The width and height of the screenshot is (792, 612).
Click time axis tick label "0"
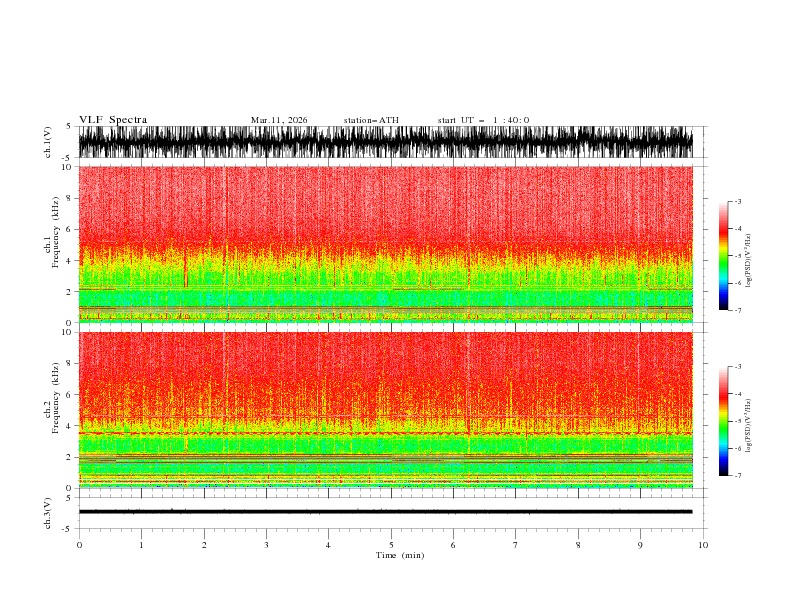[x=79, y=545]
